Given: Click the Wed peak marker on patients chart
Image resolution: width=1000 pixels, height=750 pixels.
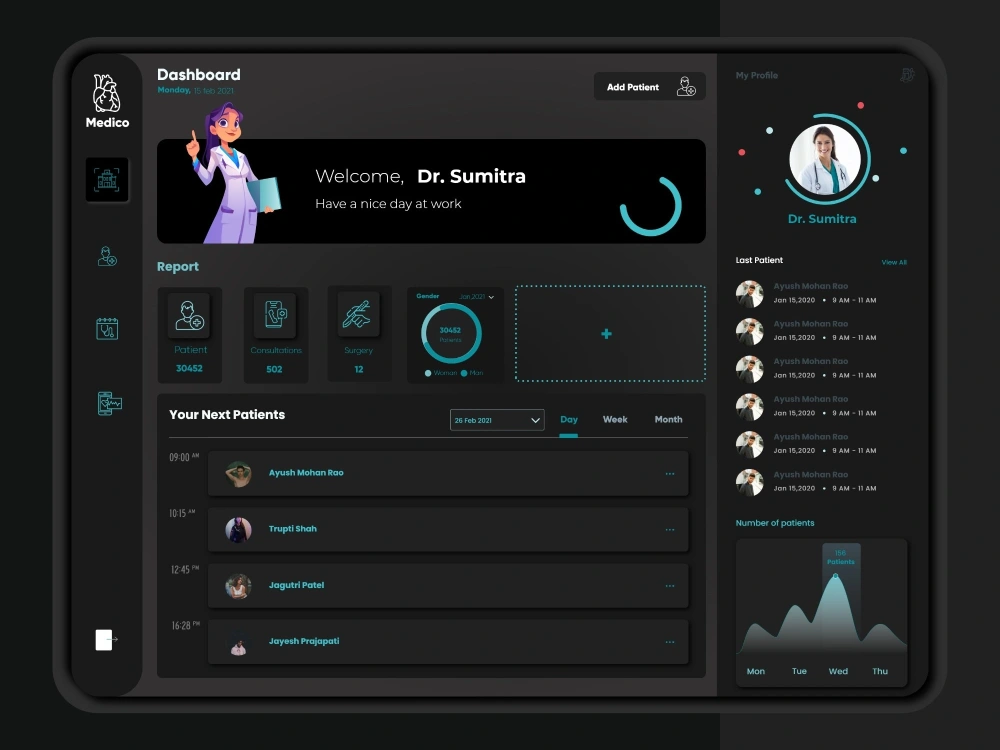Looking at the screenshot, I should (x=835, y=576).
